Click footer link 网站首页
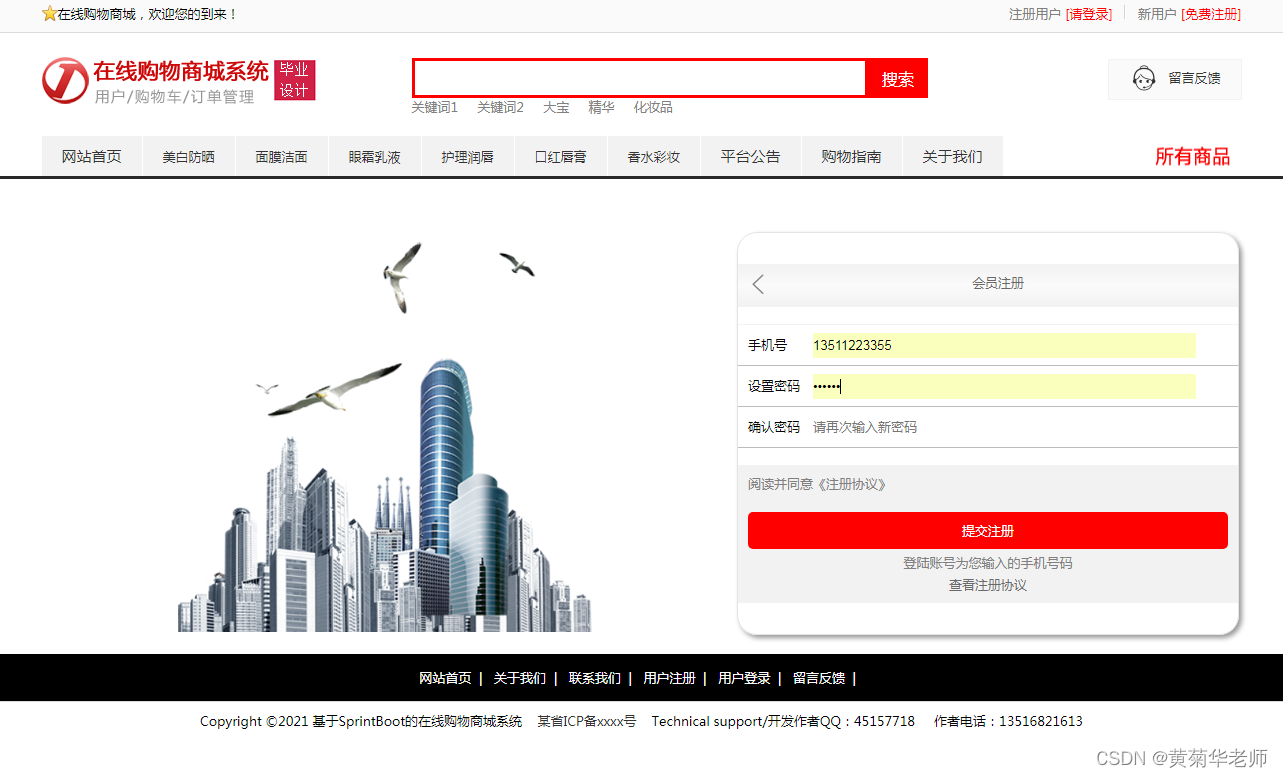Viewport: 1283px width, 778px height. pos(445,678)
